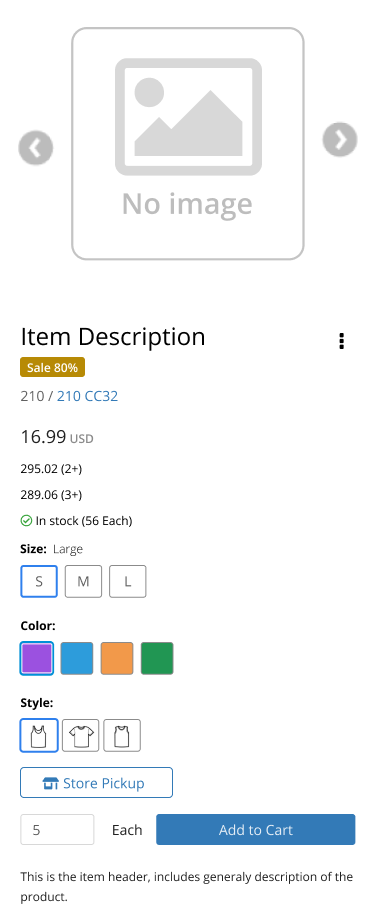Viewport: 376px width, 912px height.
Task: Open the 210 CC32 item link
Action: [x=87, y=396]
